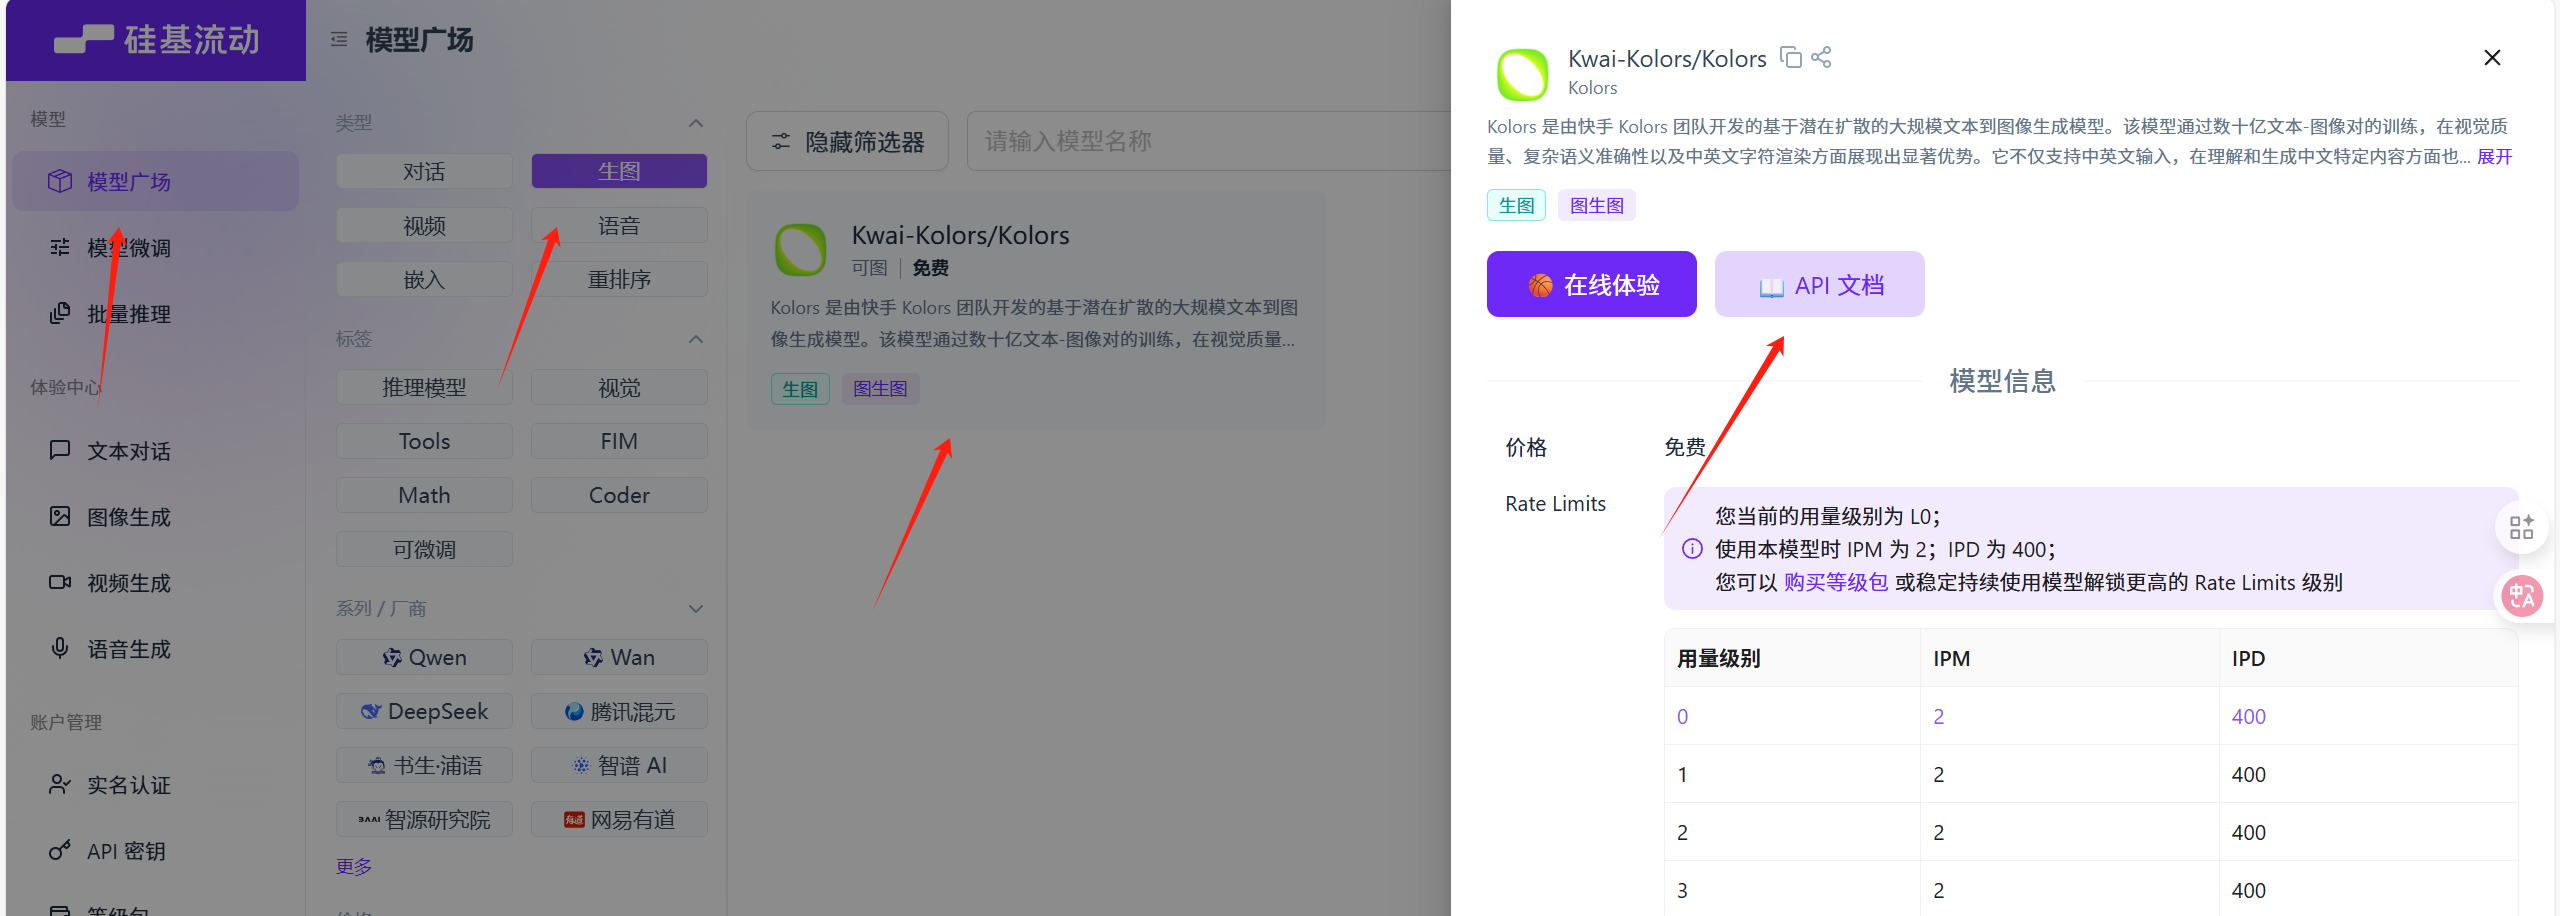
Task: Filter by 推理模型 tag
Action: (424, 387)
